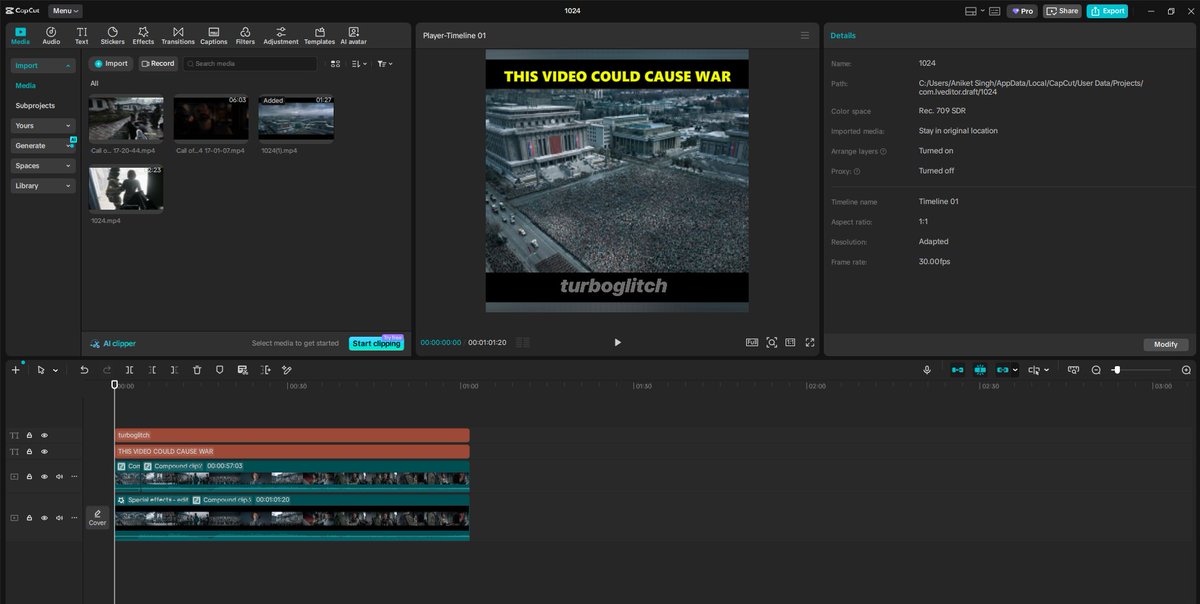This screenshot has width=1200, height=604.
Task: Click the Delete trash icon in timeline toolbar
Action: 197,370
